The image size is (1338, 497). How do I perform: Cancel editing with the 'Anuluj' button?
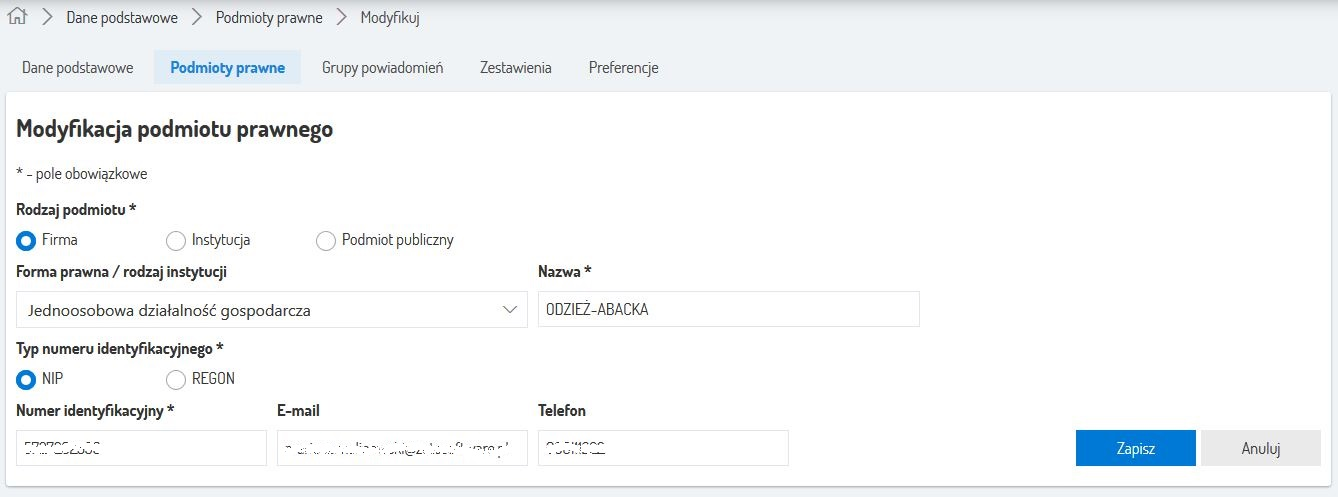click(1260, 448)
